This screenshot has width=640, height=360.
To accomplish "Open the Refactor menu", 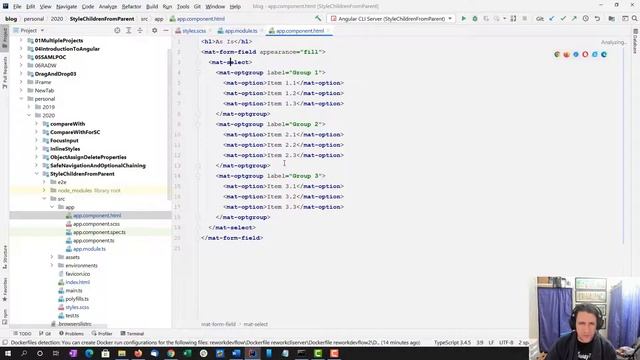I will pos(131,7).
